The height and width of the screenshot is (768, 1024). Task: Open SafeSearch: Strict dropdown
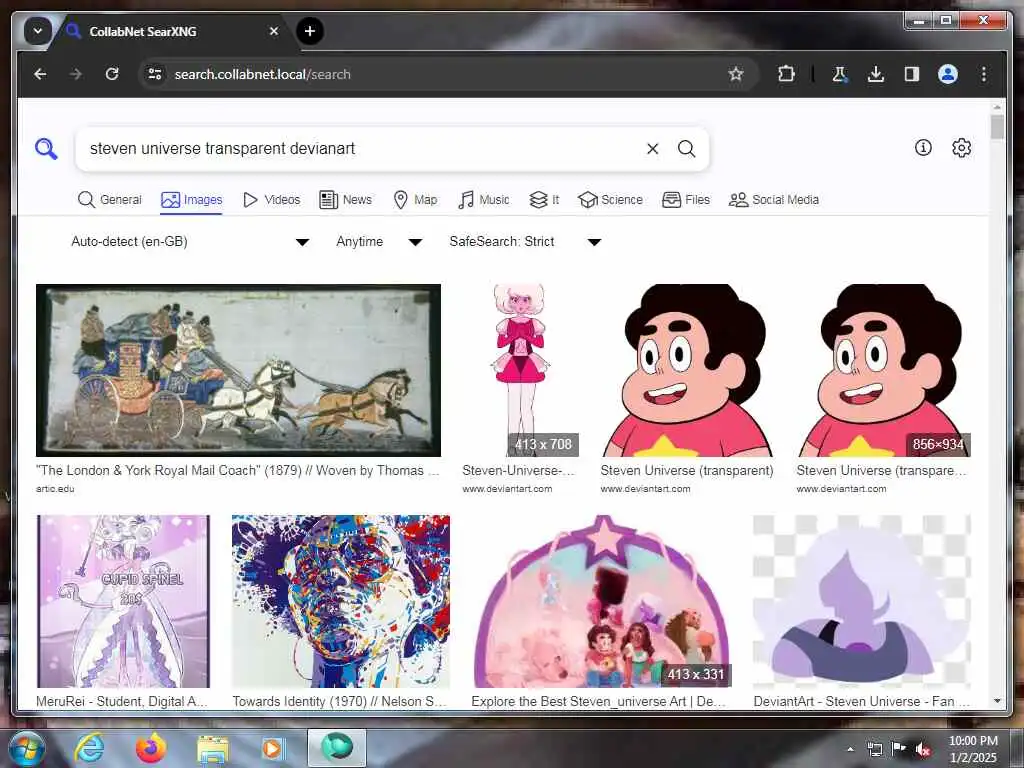(x=525, y=242)
